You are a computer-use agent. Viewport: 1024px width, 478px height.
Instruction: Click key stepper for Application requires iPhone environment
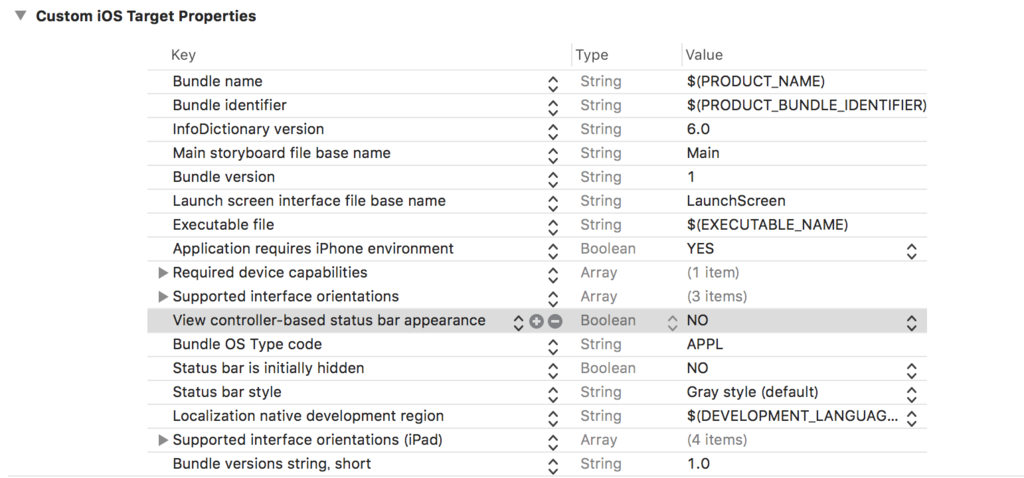(552, 250)
